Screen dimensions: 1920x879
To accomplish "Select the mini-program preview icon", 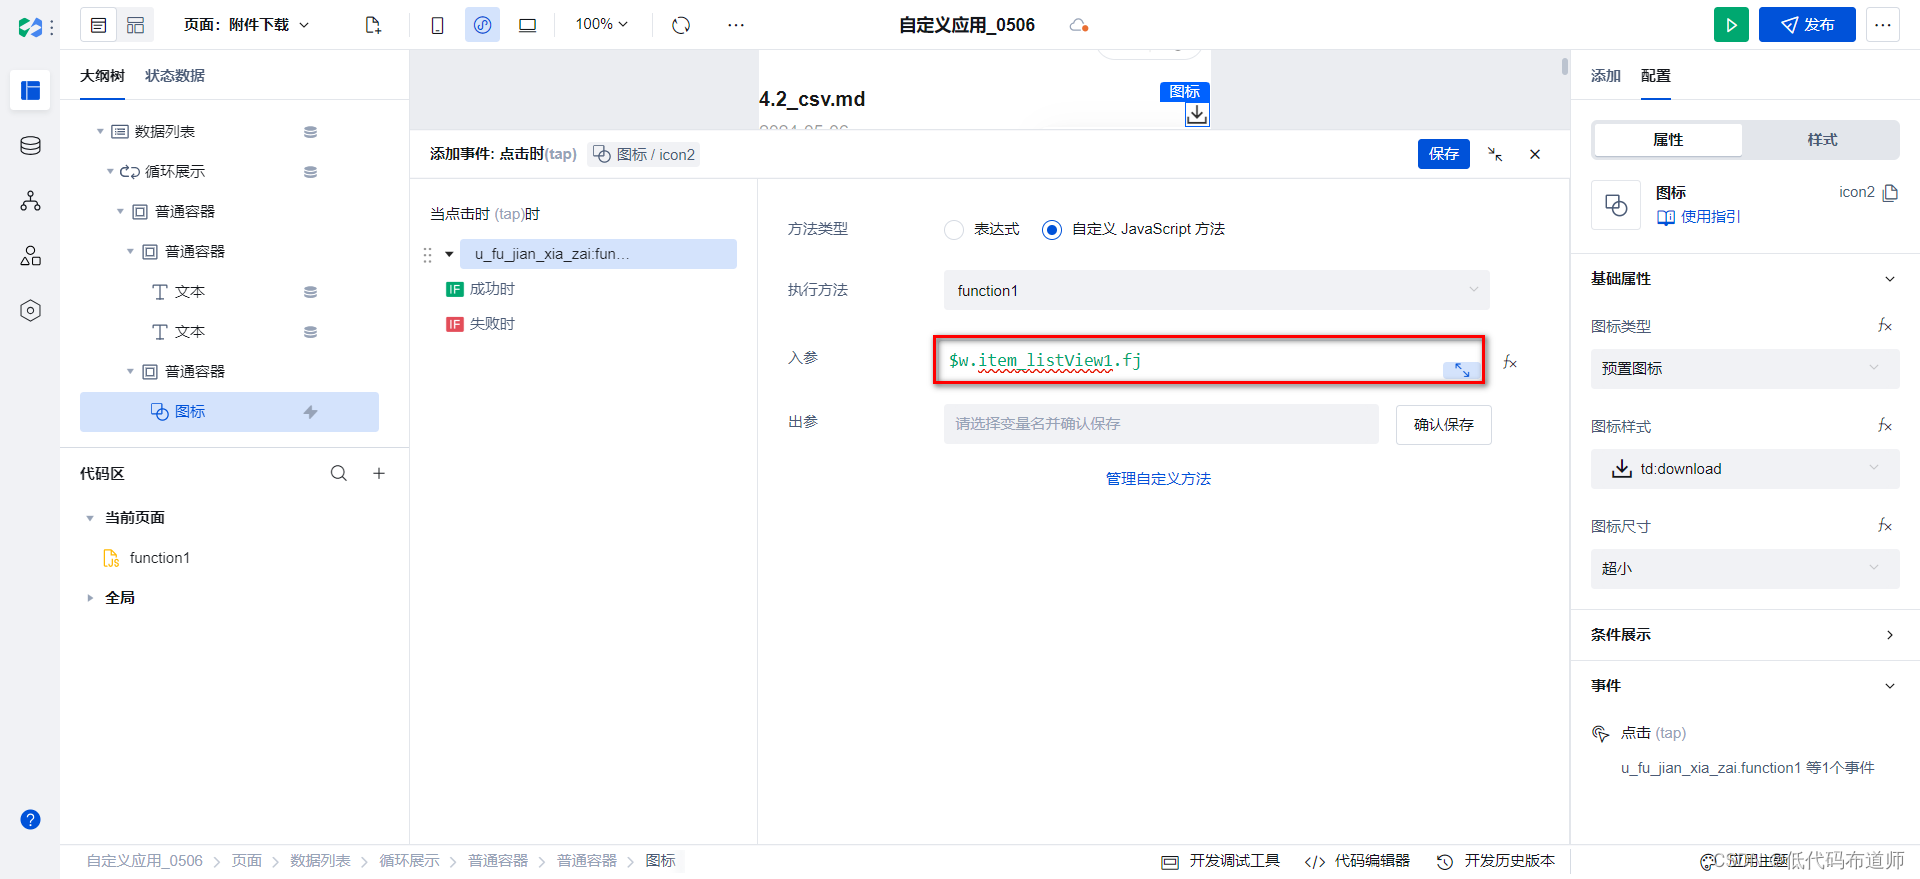I will tap(482, 25).
